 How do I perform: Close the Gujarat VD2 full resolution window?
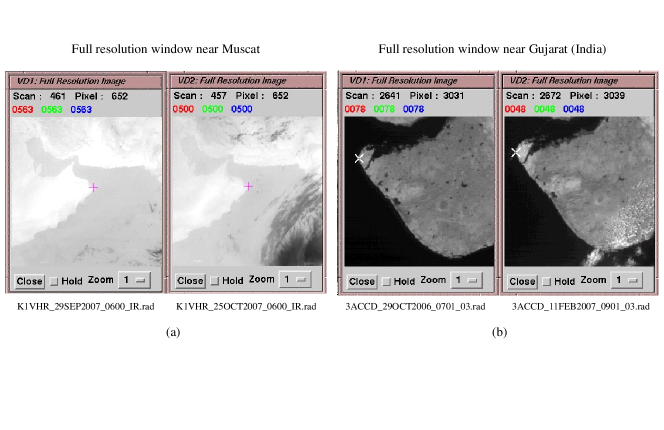click(522, 282)
